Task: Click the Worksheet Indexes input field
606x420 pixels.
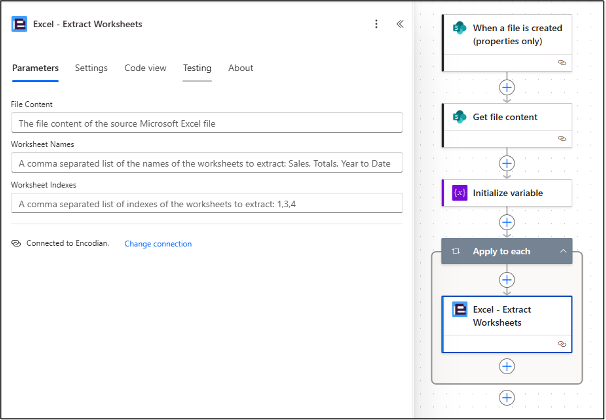Action: pos(207,203)
